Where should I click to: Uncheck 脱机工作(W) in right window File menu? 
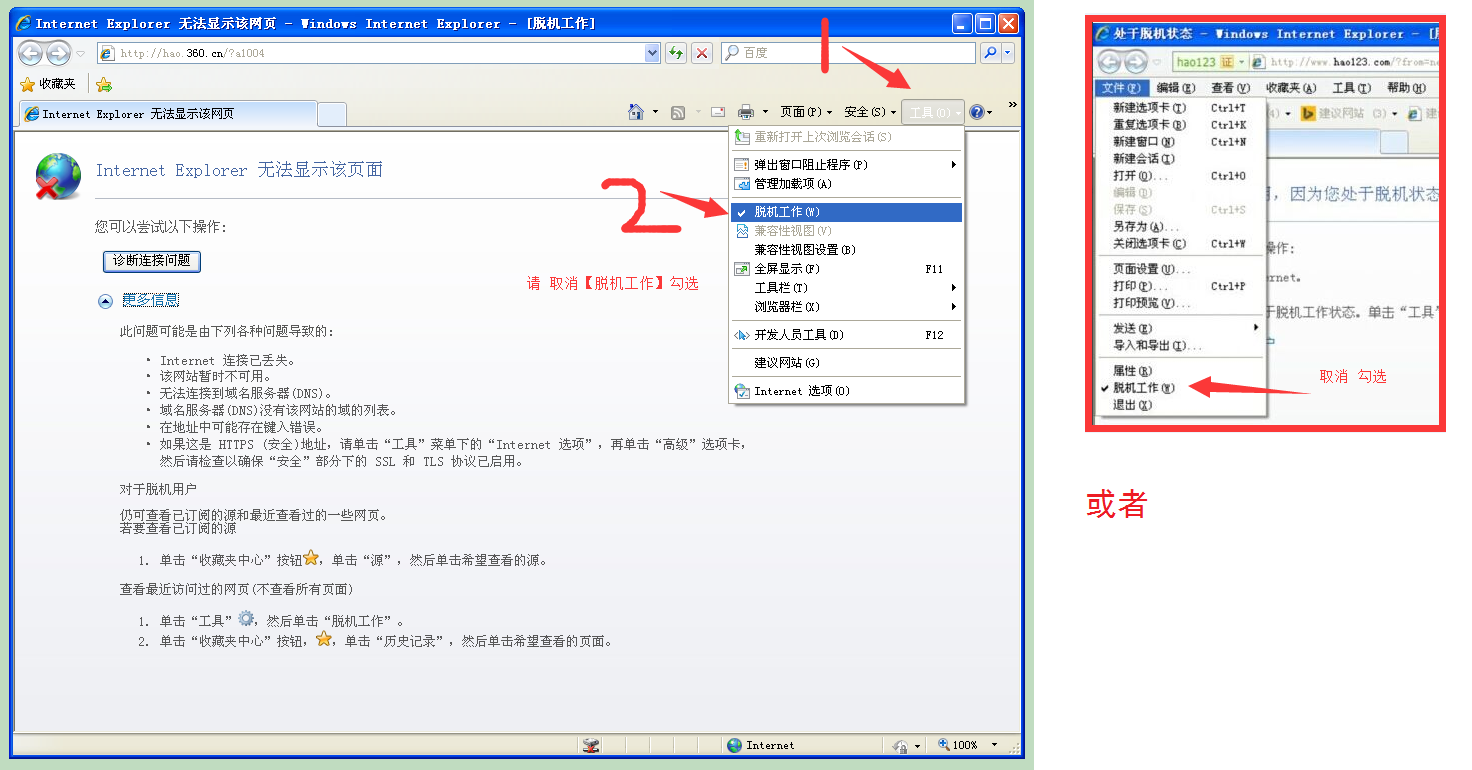coord(1181,388)
